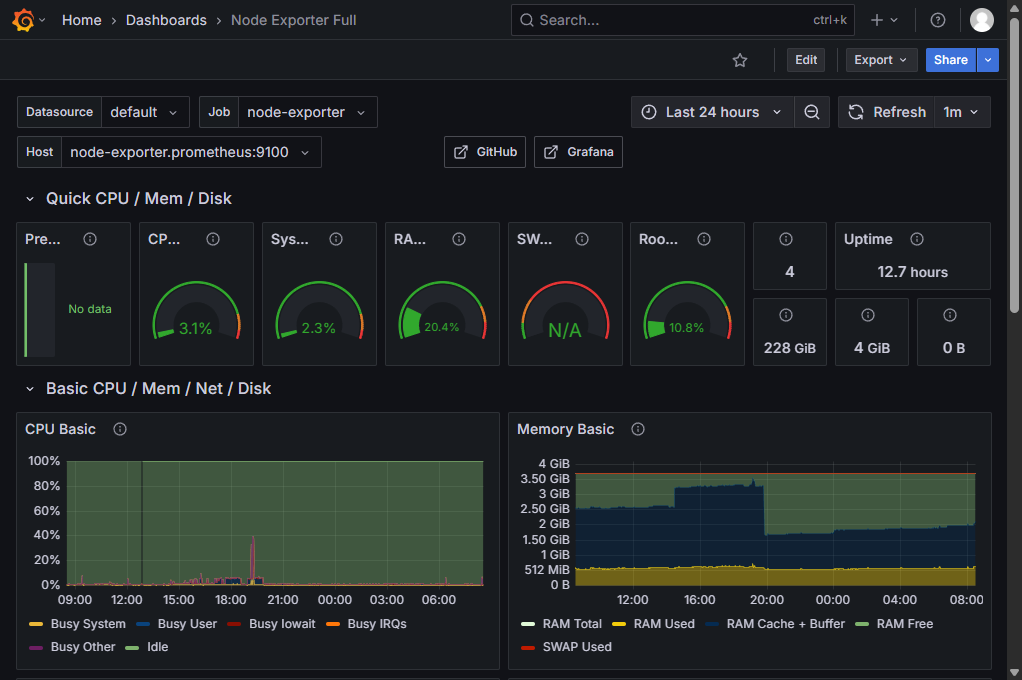
Task: Open the Datasource default dropdown
Action: tap(145, 112)
